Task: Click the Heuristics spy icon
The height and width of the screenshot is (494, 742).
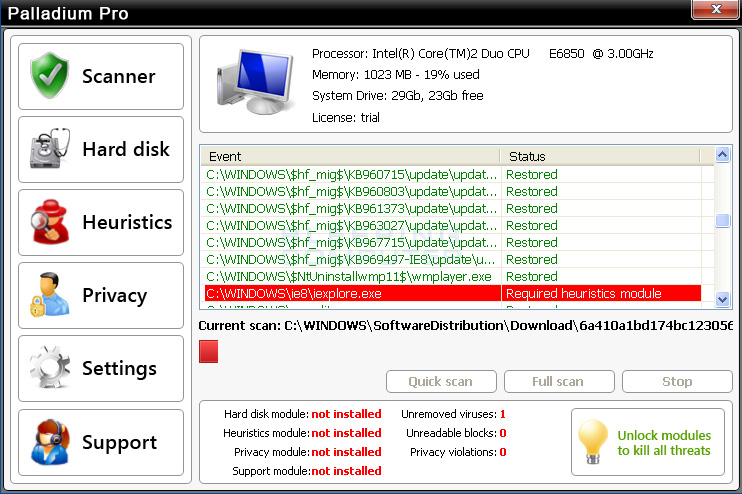Action: 50,222
